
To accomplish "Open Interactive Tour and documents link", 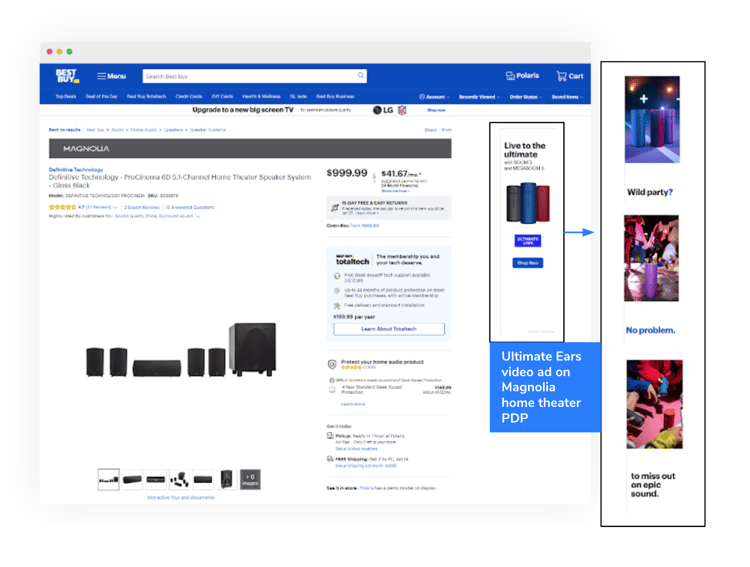I will coord(180,498).
